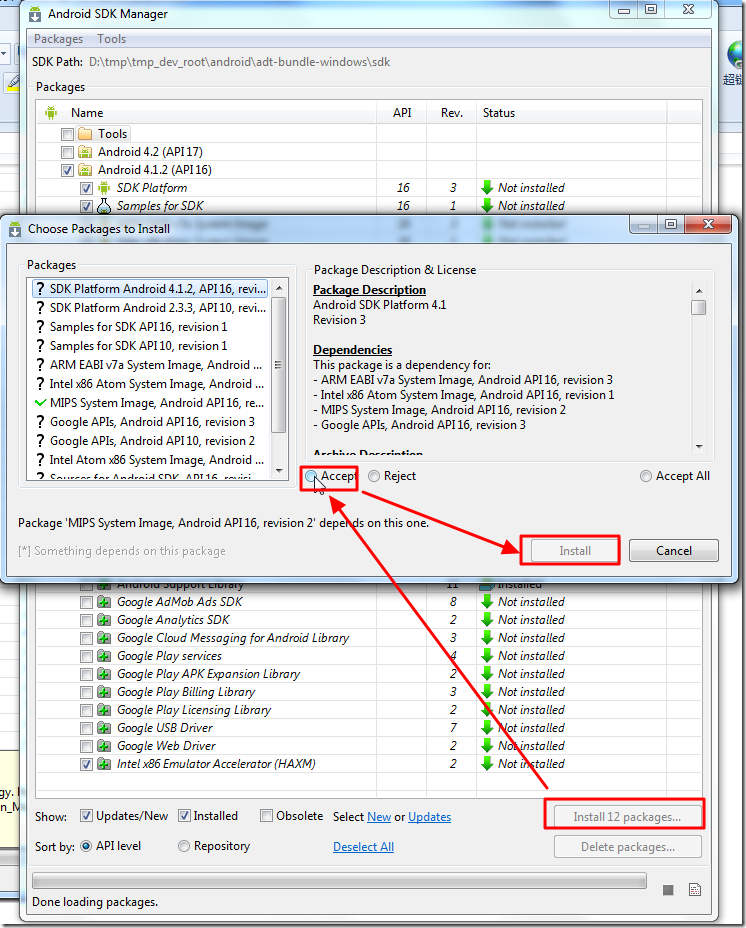Image resolution: width=746 pixels, height=928 pixels.
Task: Toggle the Updates/New show checkbox
Action: coord(86,816)
